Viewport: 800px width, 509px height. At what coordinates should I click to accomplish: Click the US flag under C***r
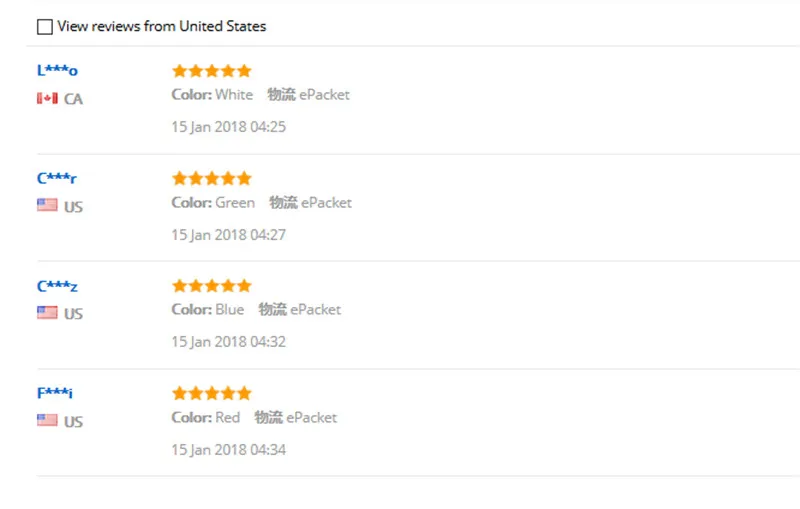(x=47, y=205)
